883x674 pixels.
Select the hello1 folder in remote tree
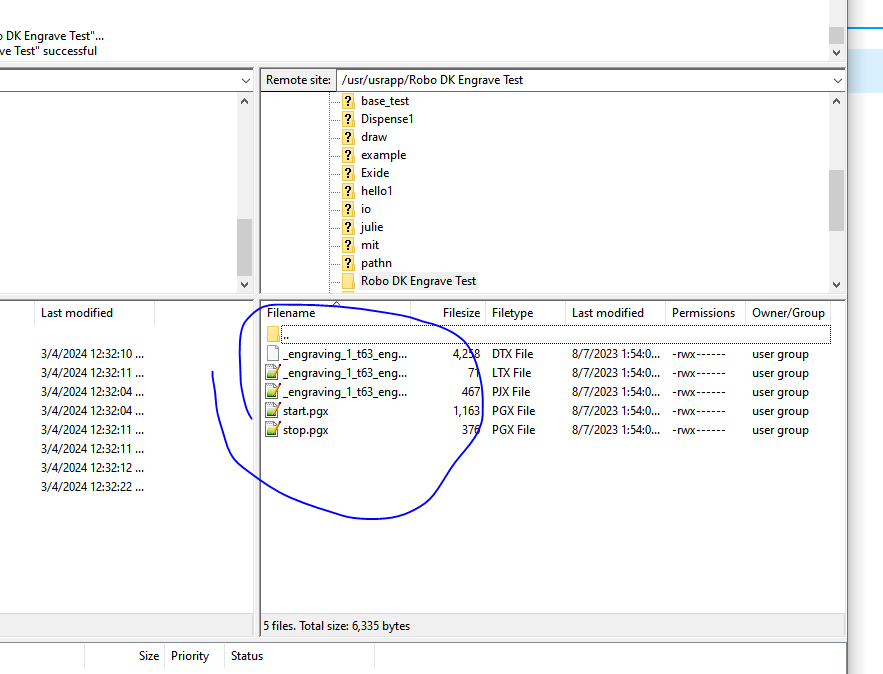point(376,191)
